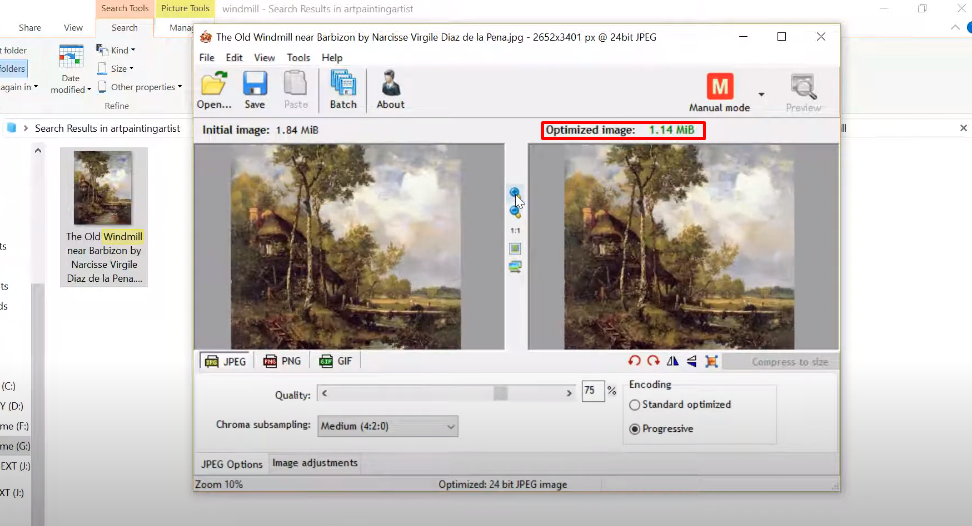This screenshot has width=972, height=526.
Task: Collapse the Explorer ribbon chevron
Action: tap(955, 28)
